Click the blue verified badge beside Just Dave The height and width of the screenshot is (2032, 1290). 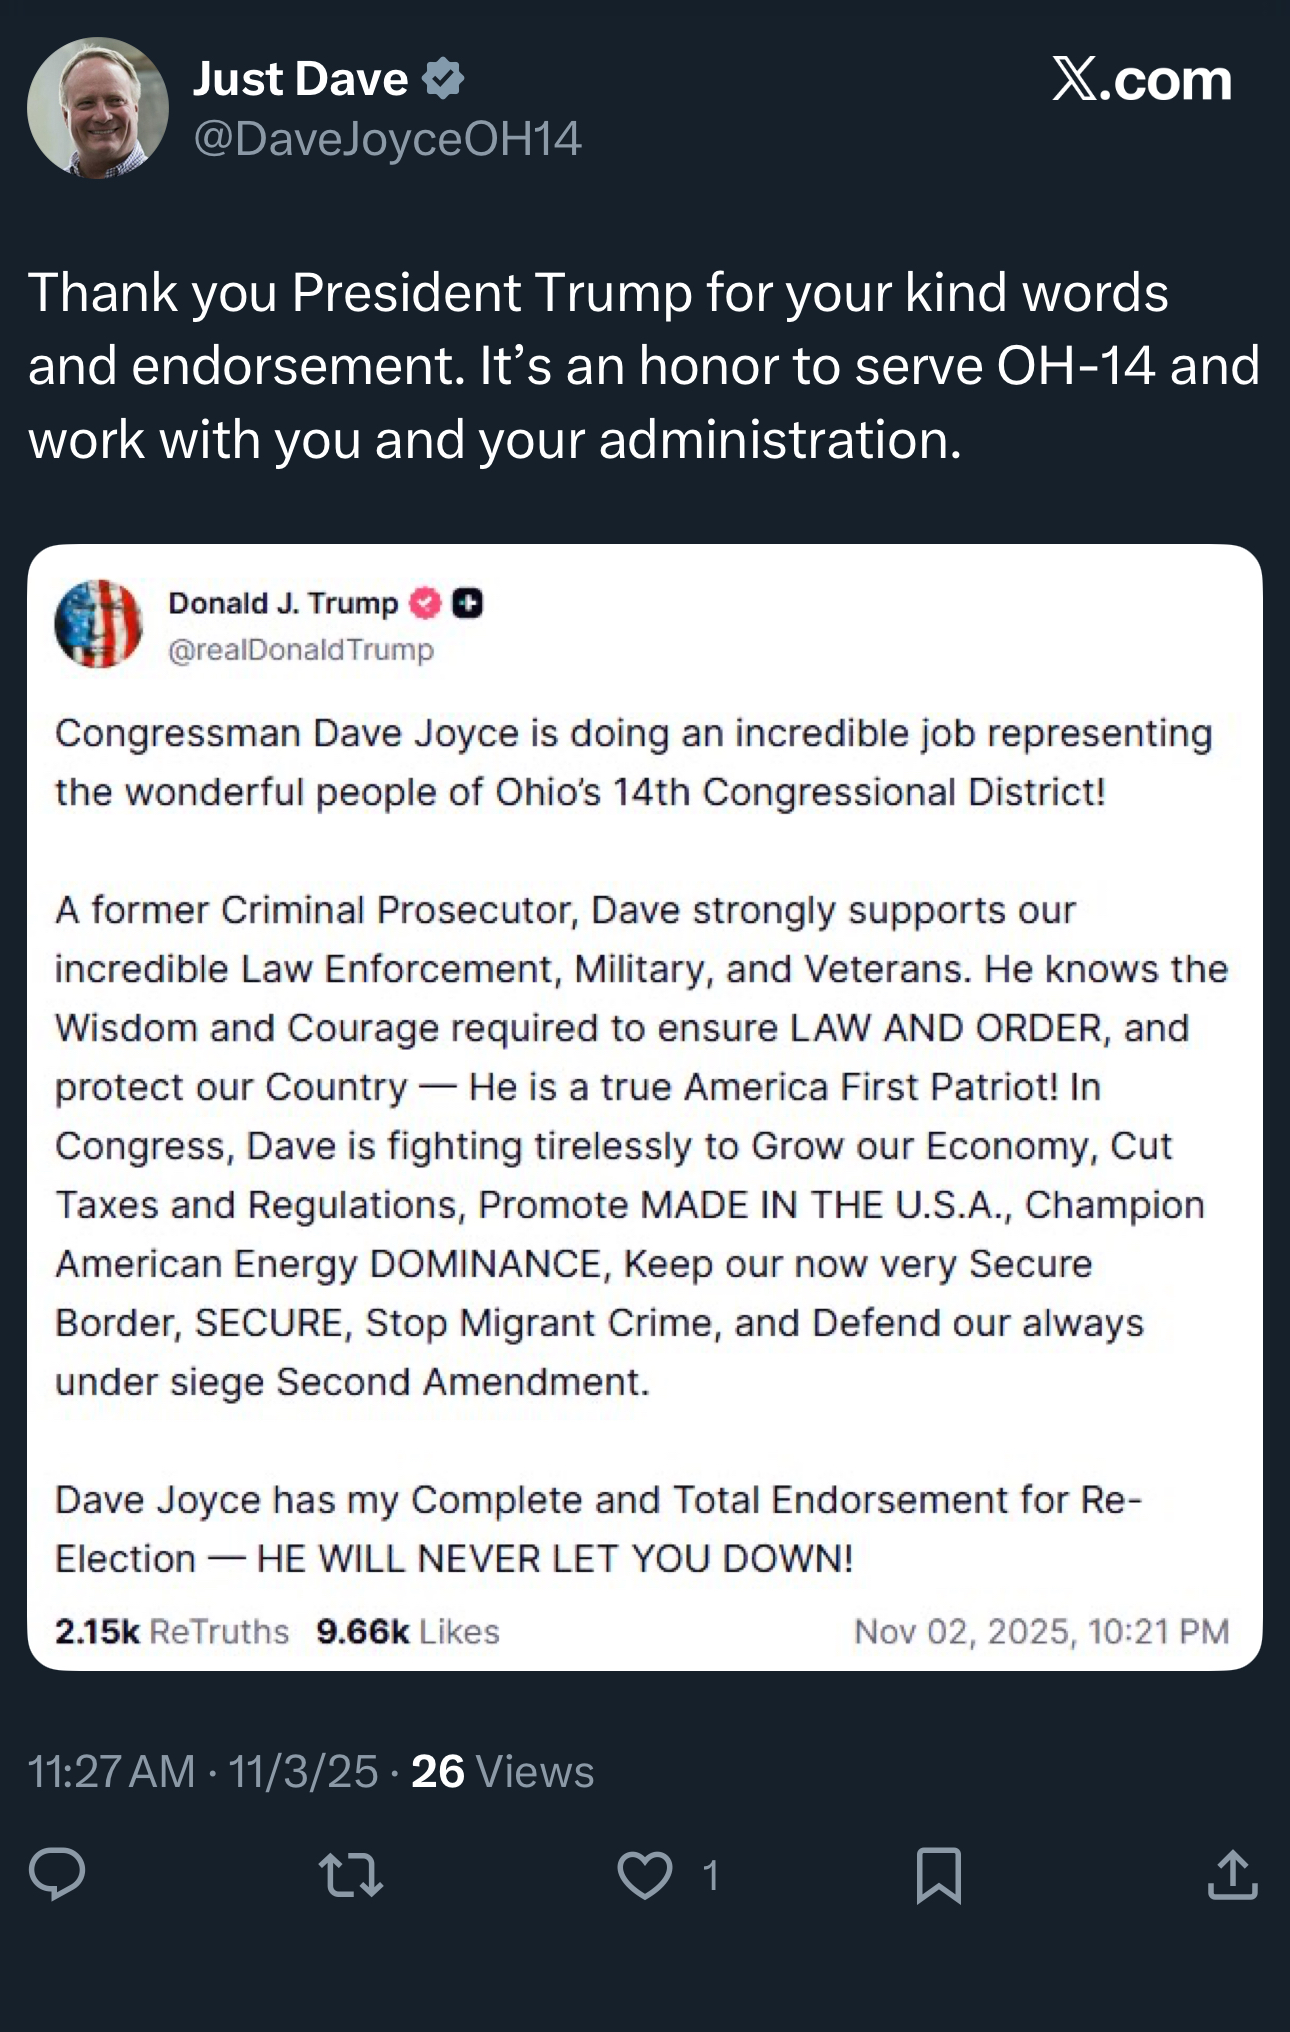click(443, 79)
